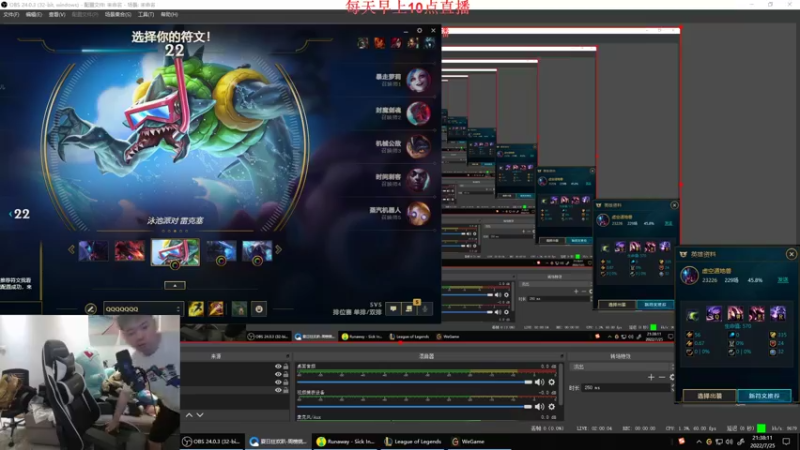
Task: Switch to OBS 24.0.3 in the taskbar
Action: pos(213,442)
